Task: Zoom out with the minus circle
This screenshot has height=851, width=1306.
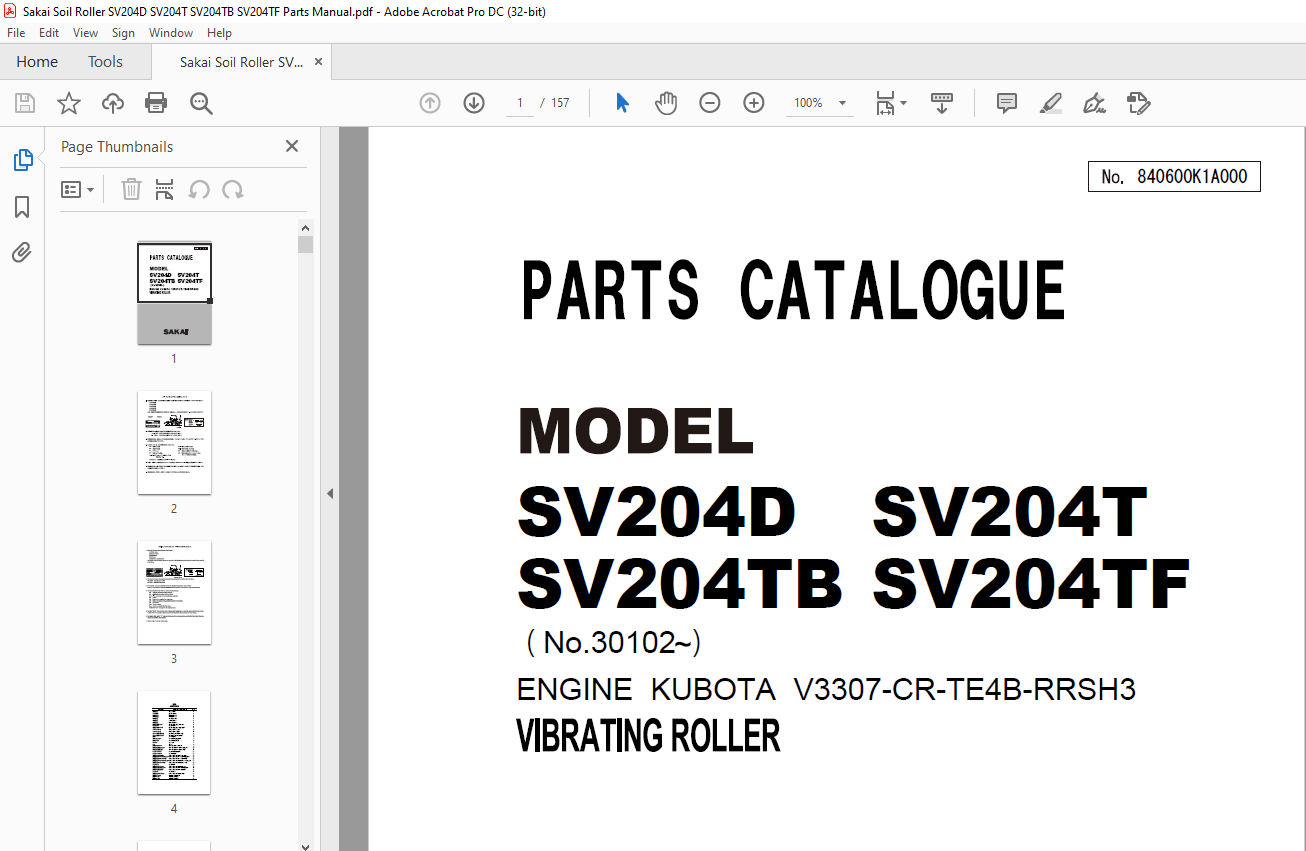Action: [x=710, y=103]
